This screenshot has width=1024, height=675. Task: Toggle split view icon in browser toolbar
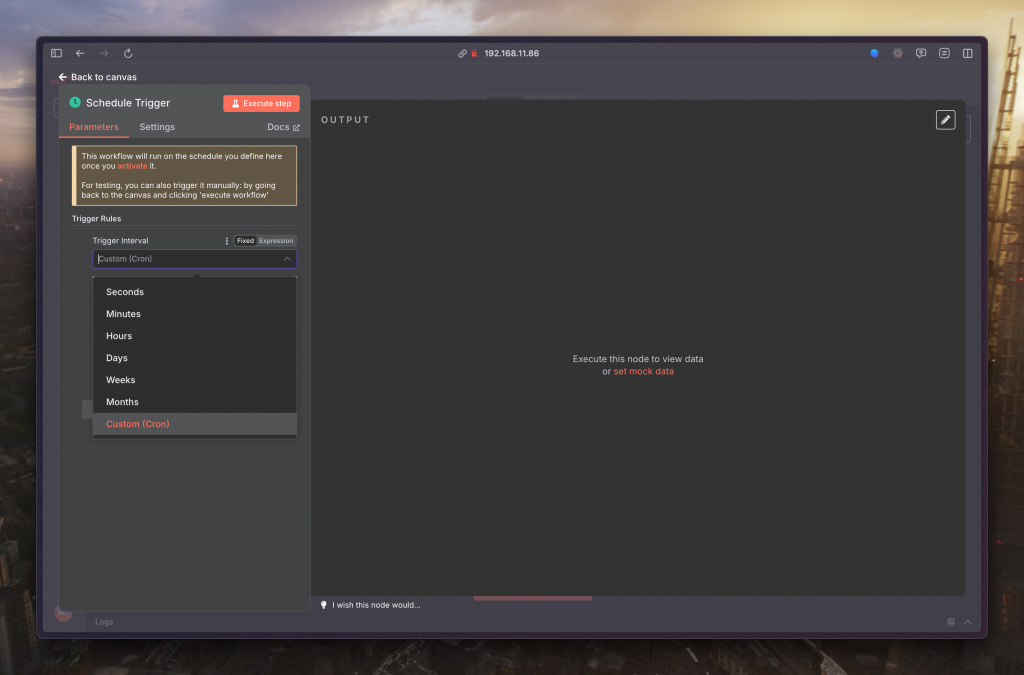968,54
